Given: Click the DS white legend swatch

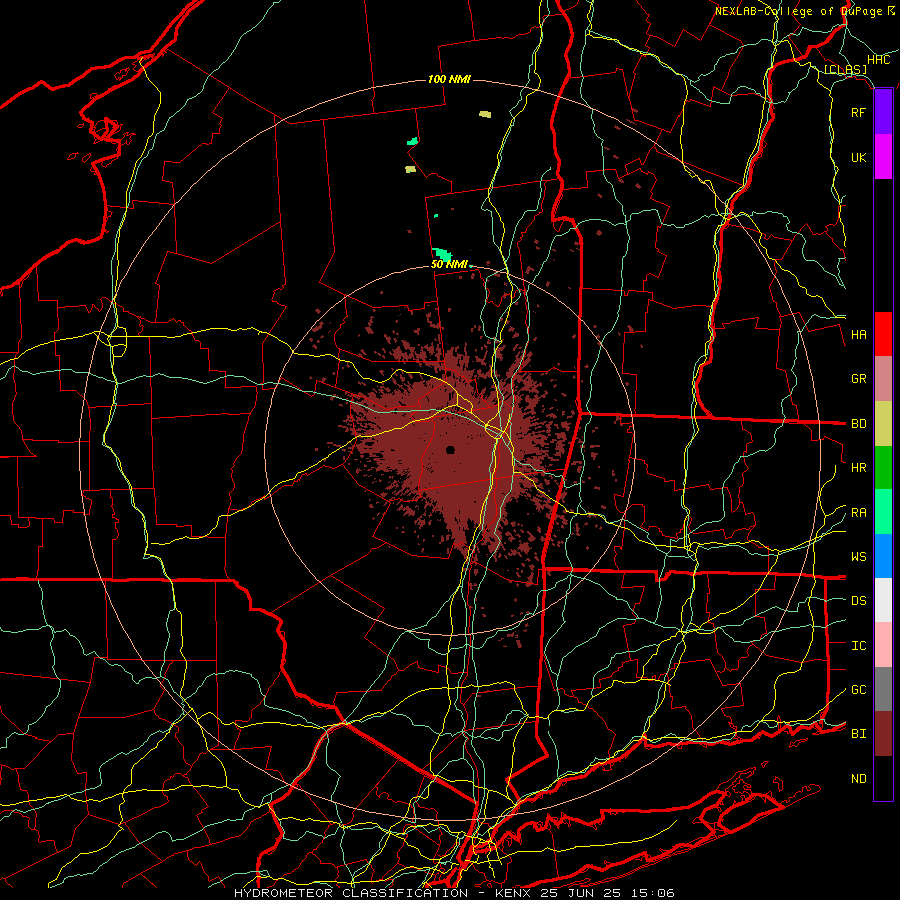Looking at the screenshot, I should click(883, 600).
